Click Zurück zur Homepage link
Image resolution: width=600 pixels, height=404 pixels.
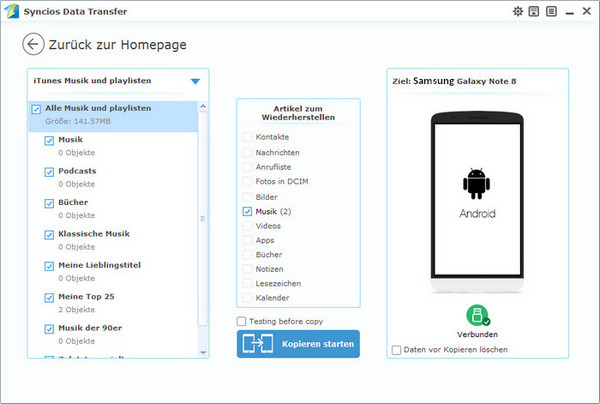[117, 45]
